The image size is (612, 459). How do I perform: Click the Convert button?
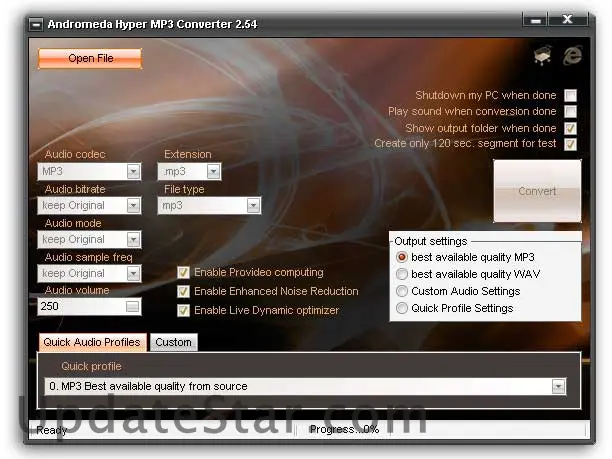537,191
